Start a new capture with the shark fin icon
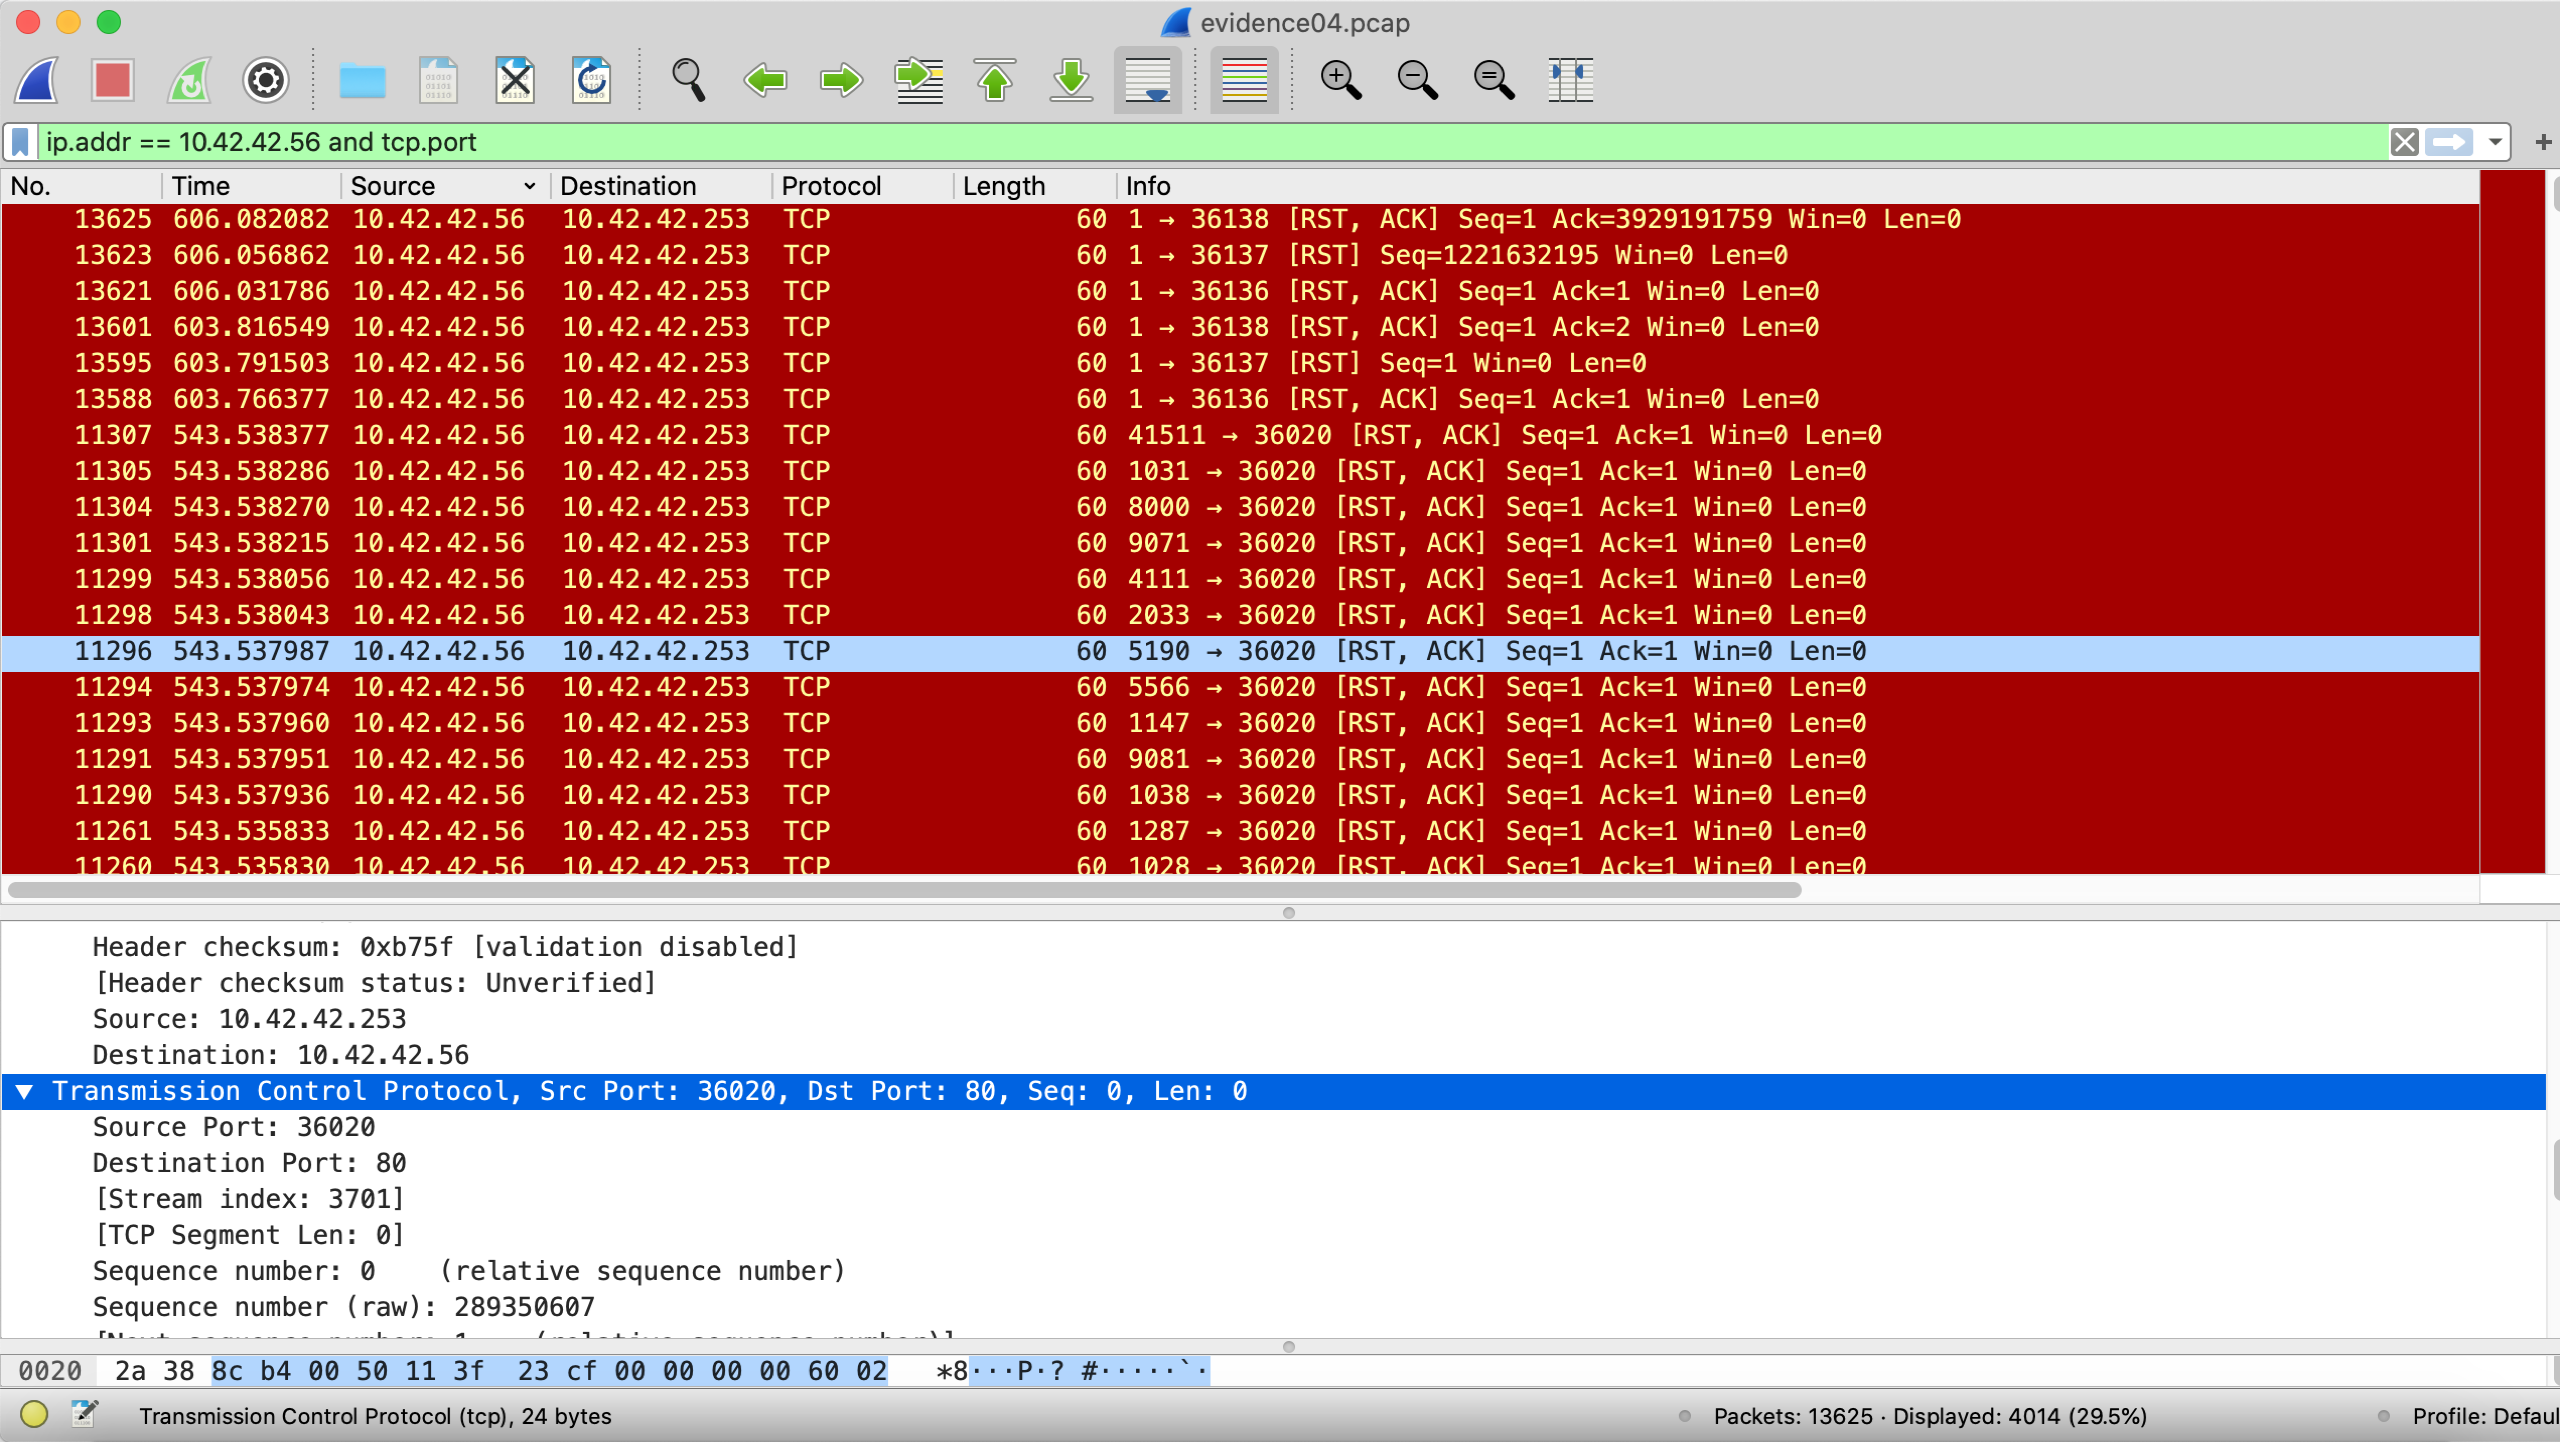 coord(37,80)
